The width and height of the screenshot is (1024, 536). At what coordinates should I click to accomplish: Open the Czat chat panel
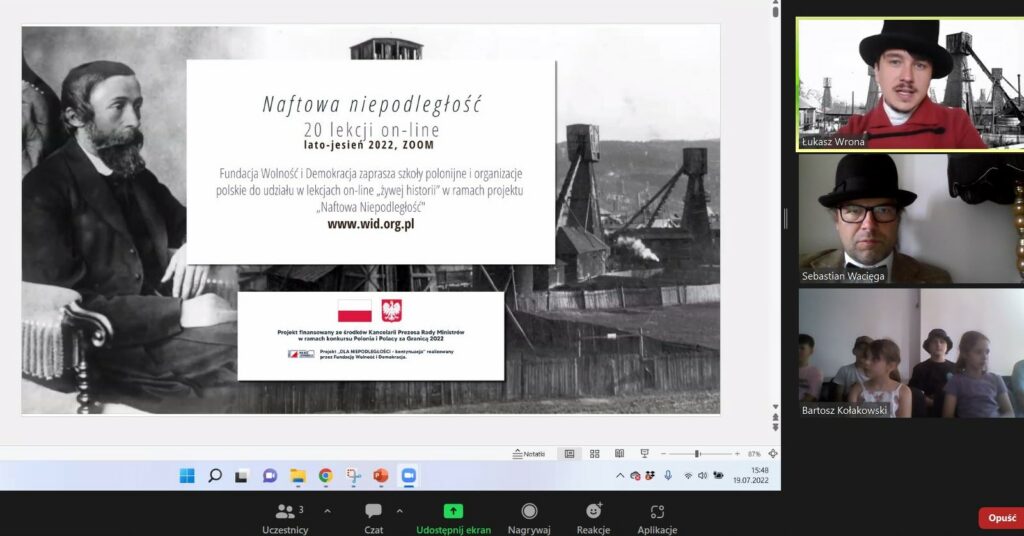pyautogui.click(x=373, y=517)
